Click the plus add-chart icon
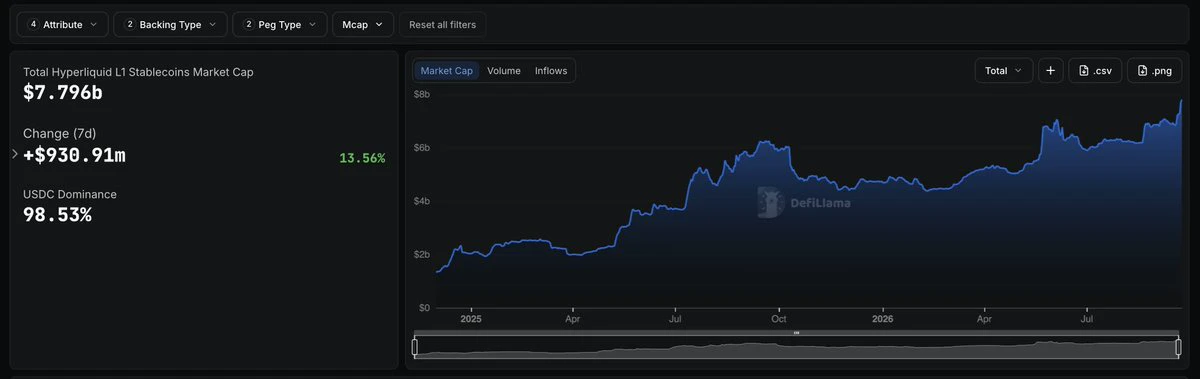 [x=1051, y=71]
